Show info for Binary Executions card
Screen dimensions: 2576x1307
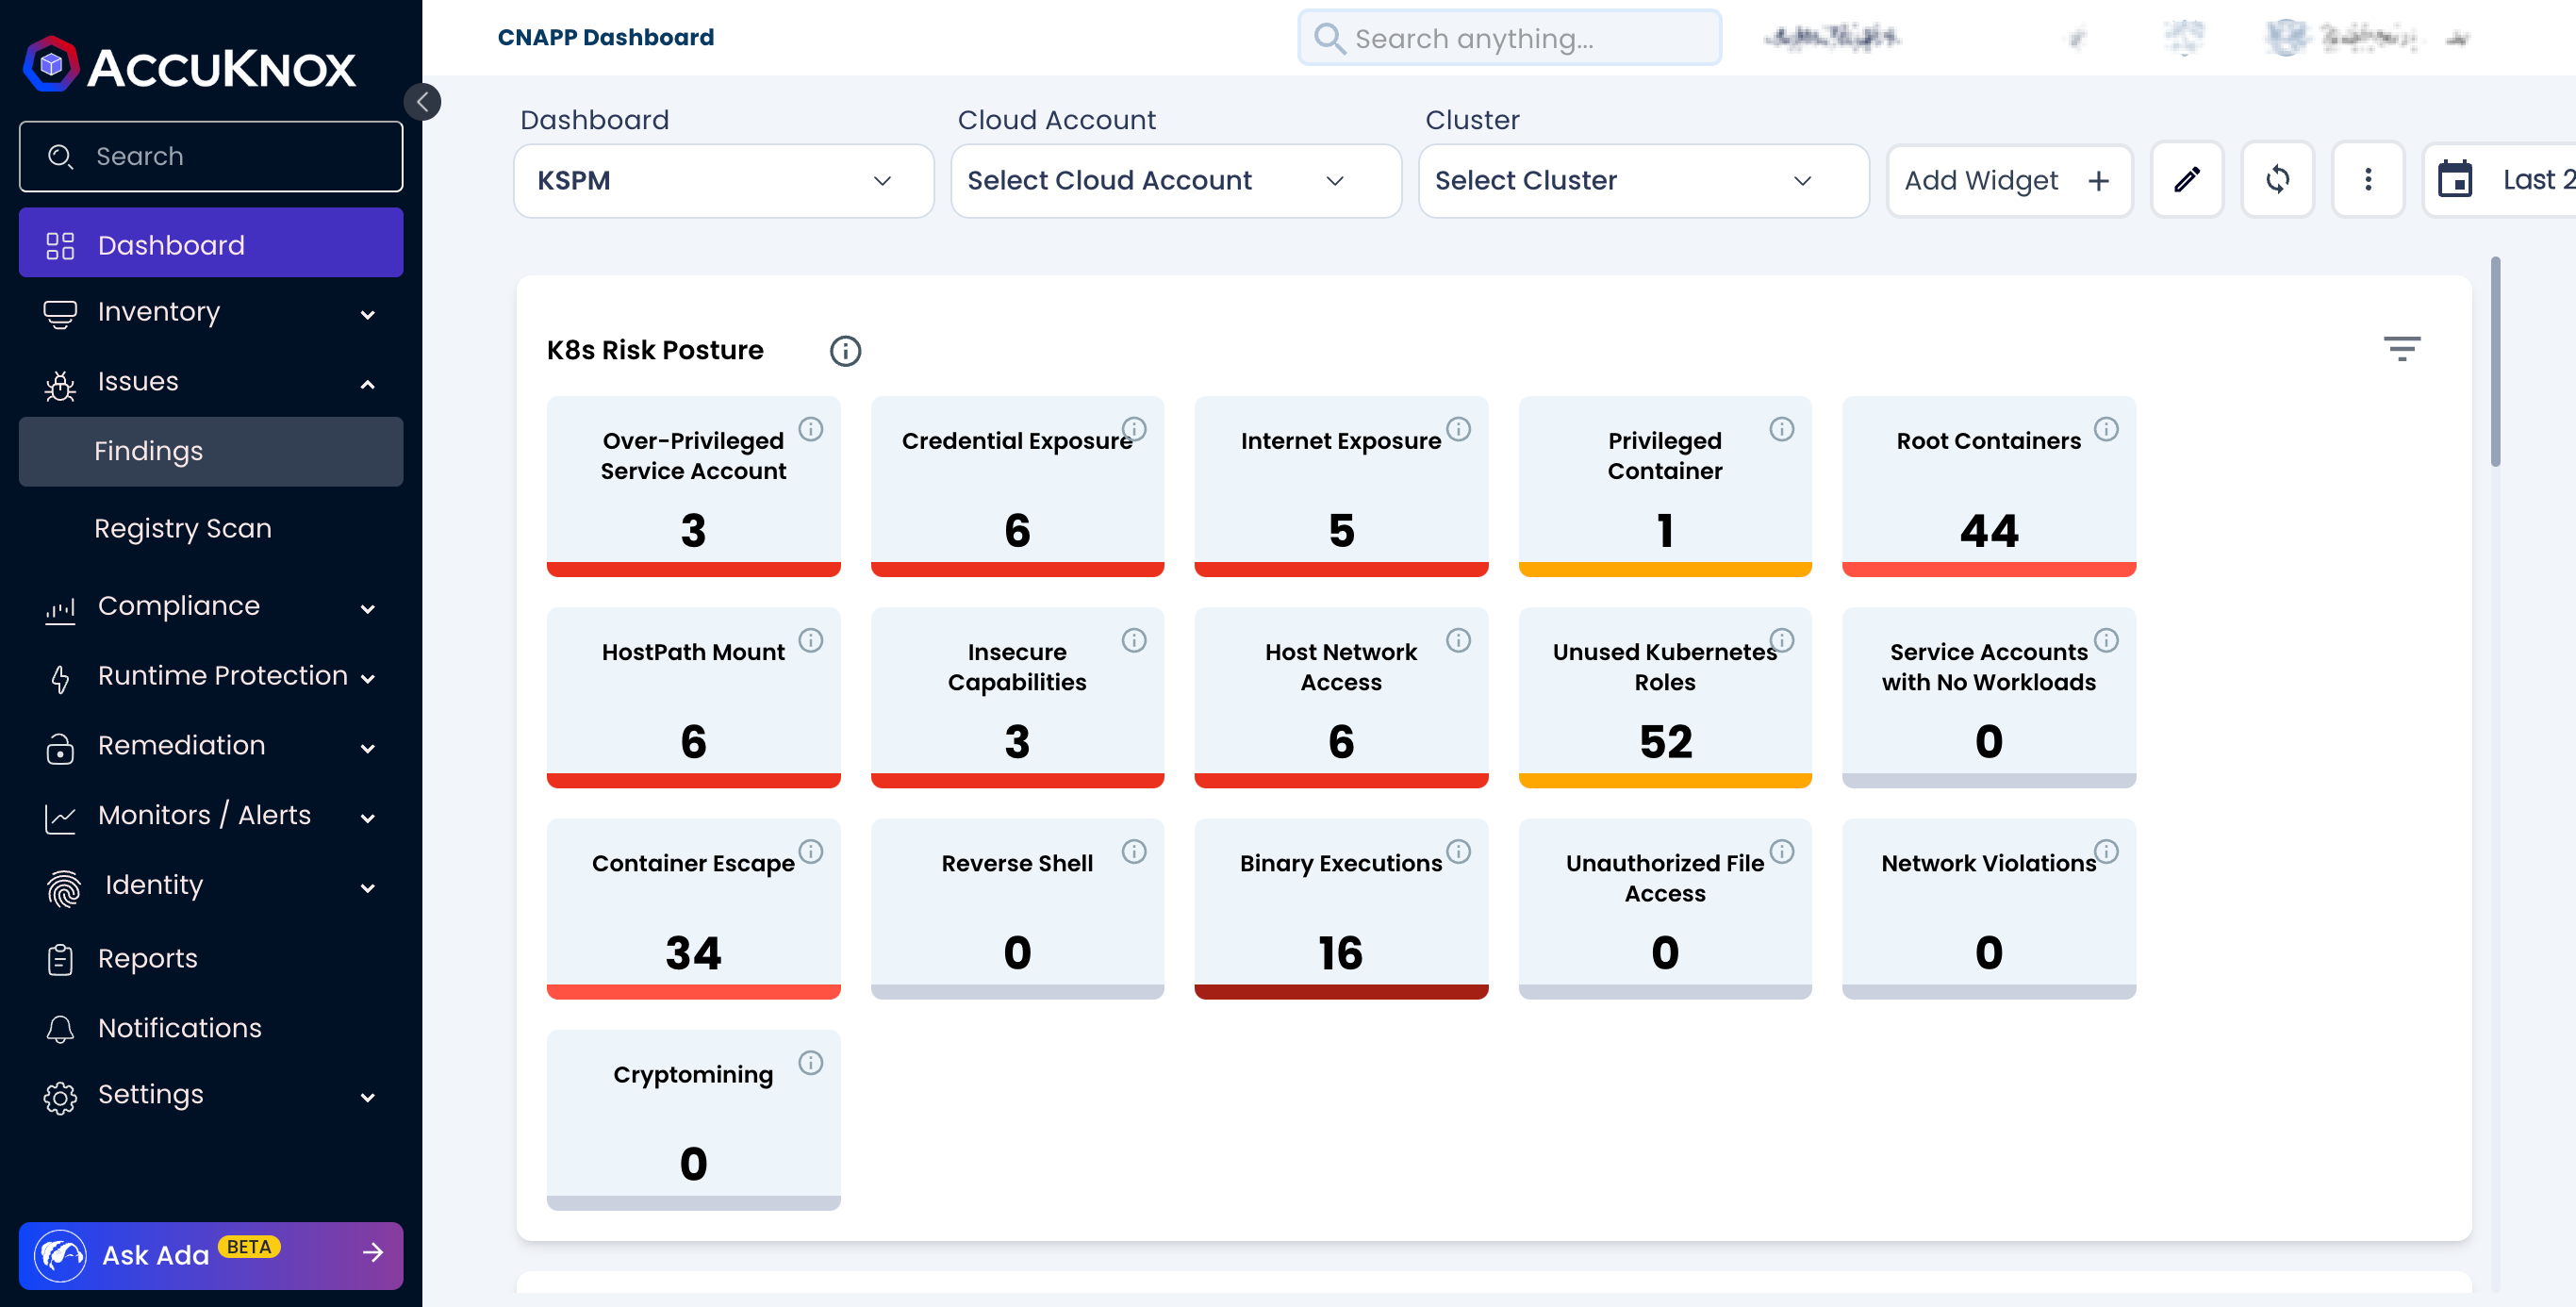coord(1459,851)
